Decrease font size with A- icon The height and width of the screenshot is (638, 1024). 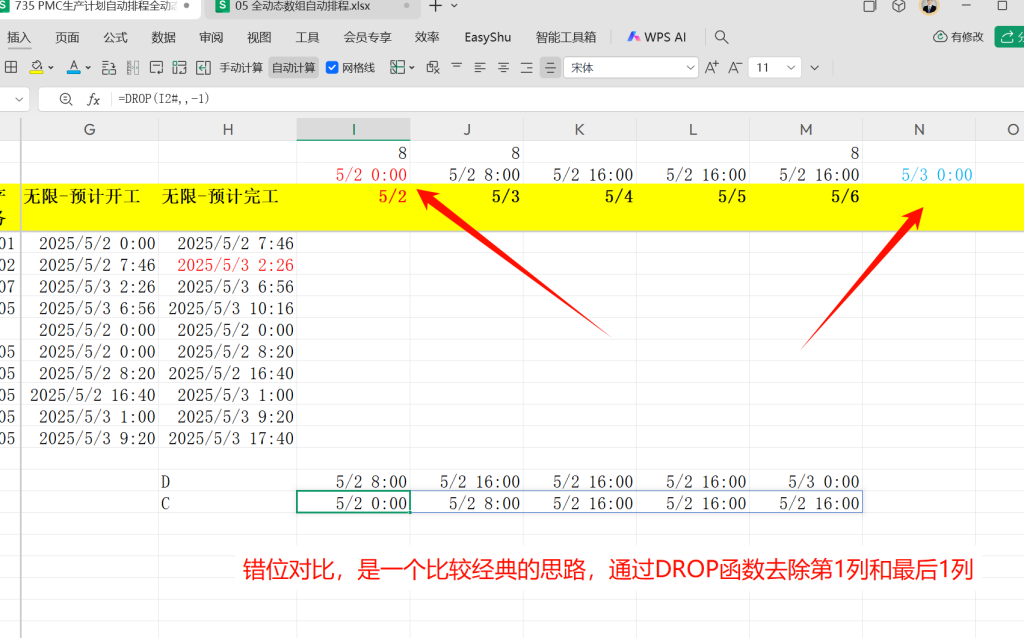pyautogui.click(x=735, y=67)
